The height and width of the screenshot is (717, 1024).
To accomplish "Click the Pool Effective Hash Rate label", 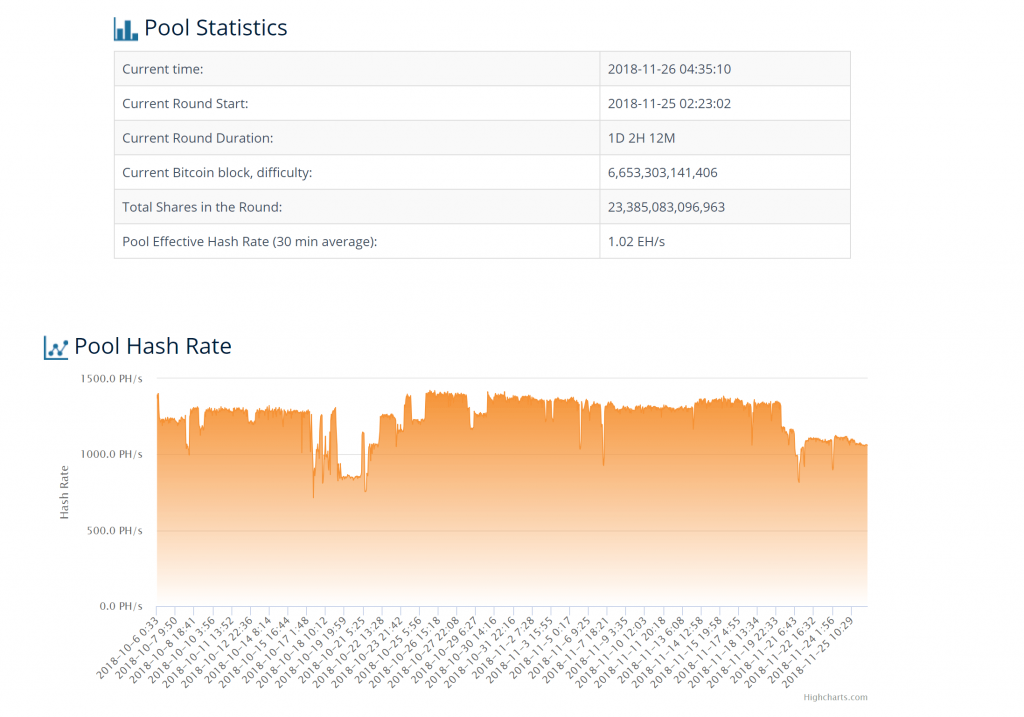I will click(x=249, y=241).
